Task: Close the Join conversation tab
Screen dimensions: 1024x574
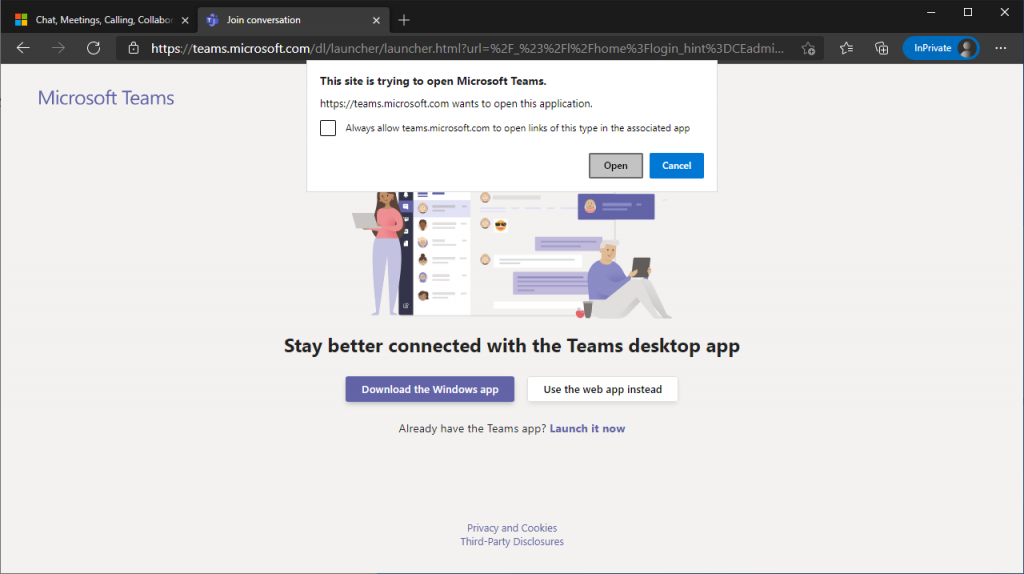Action: click(376, 20)
